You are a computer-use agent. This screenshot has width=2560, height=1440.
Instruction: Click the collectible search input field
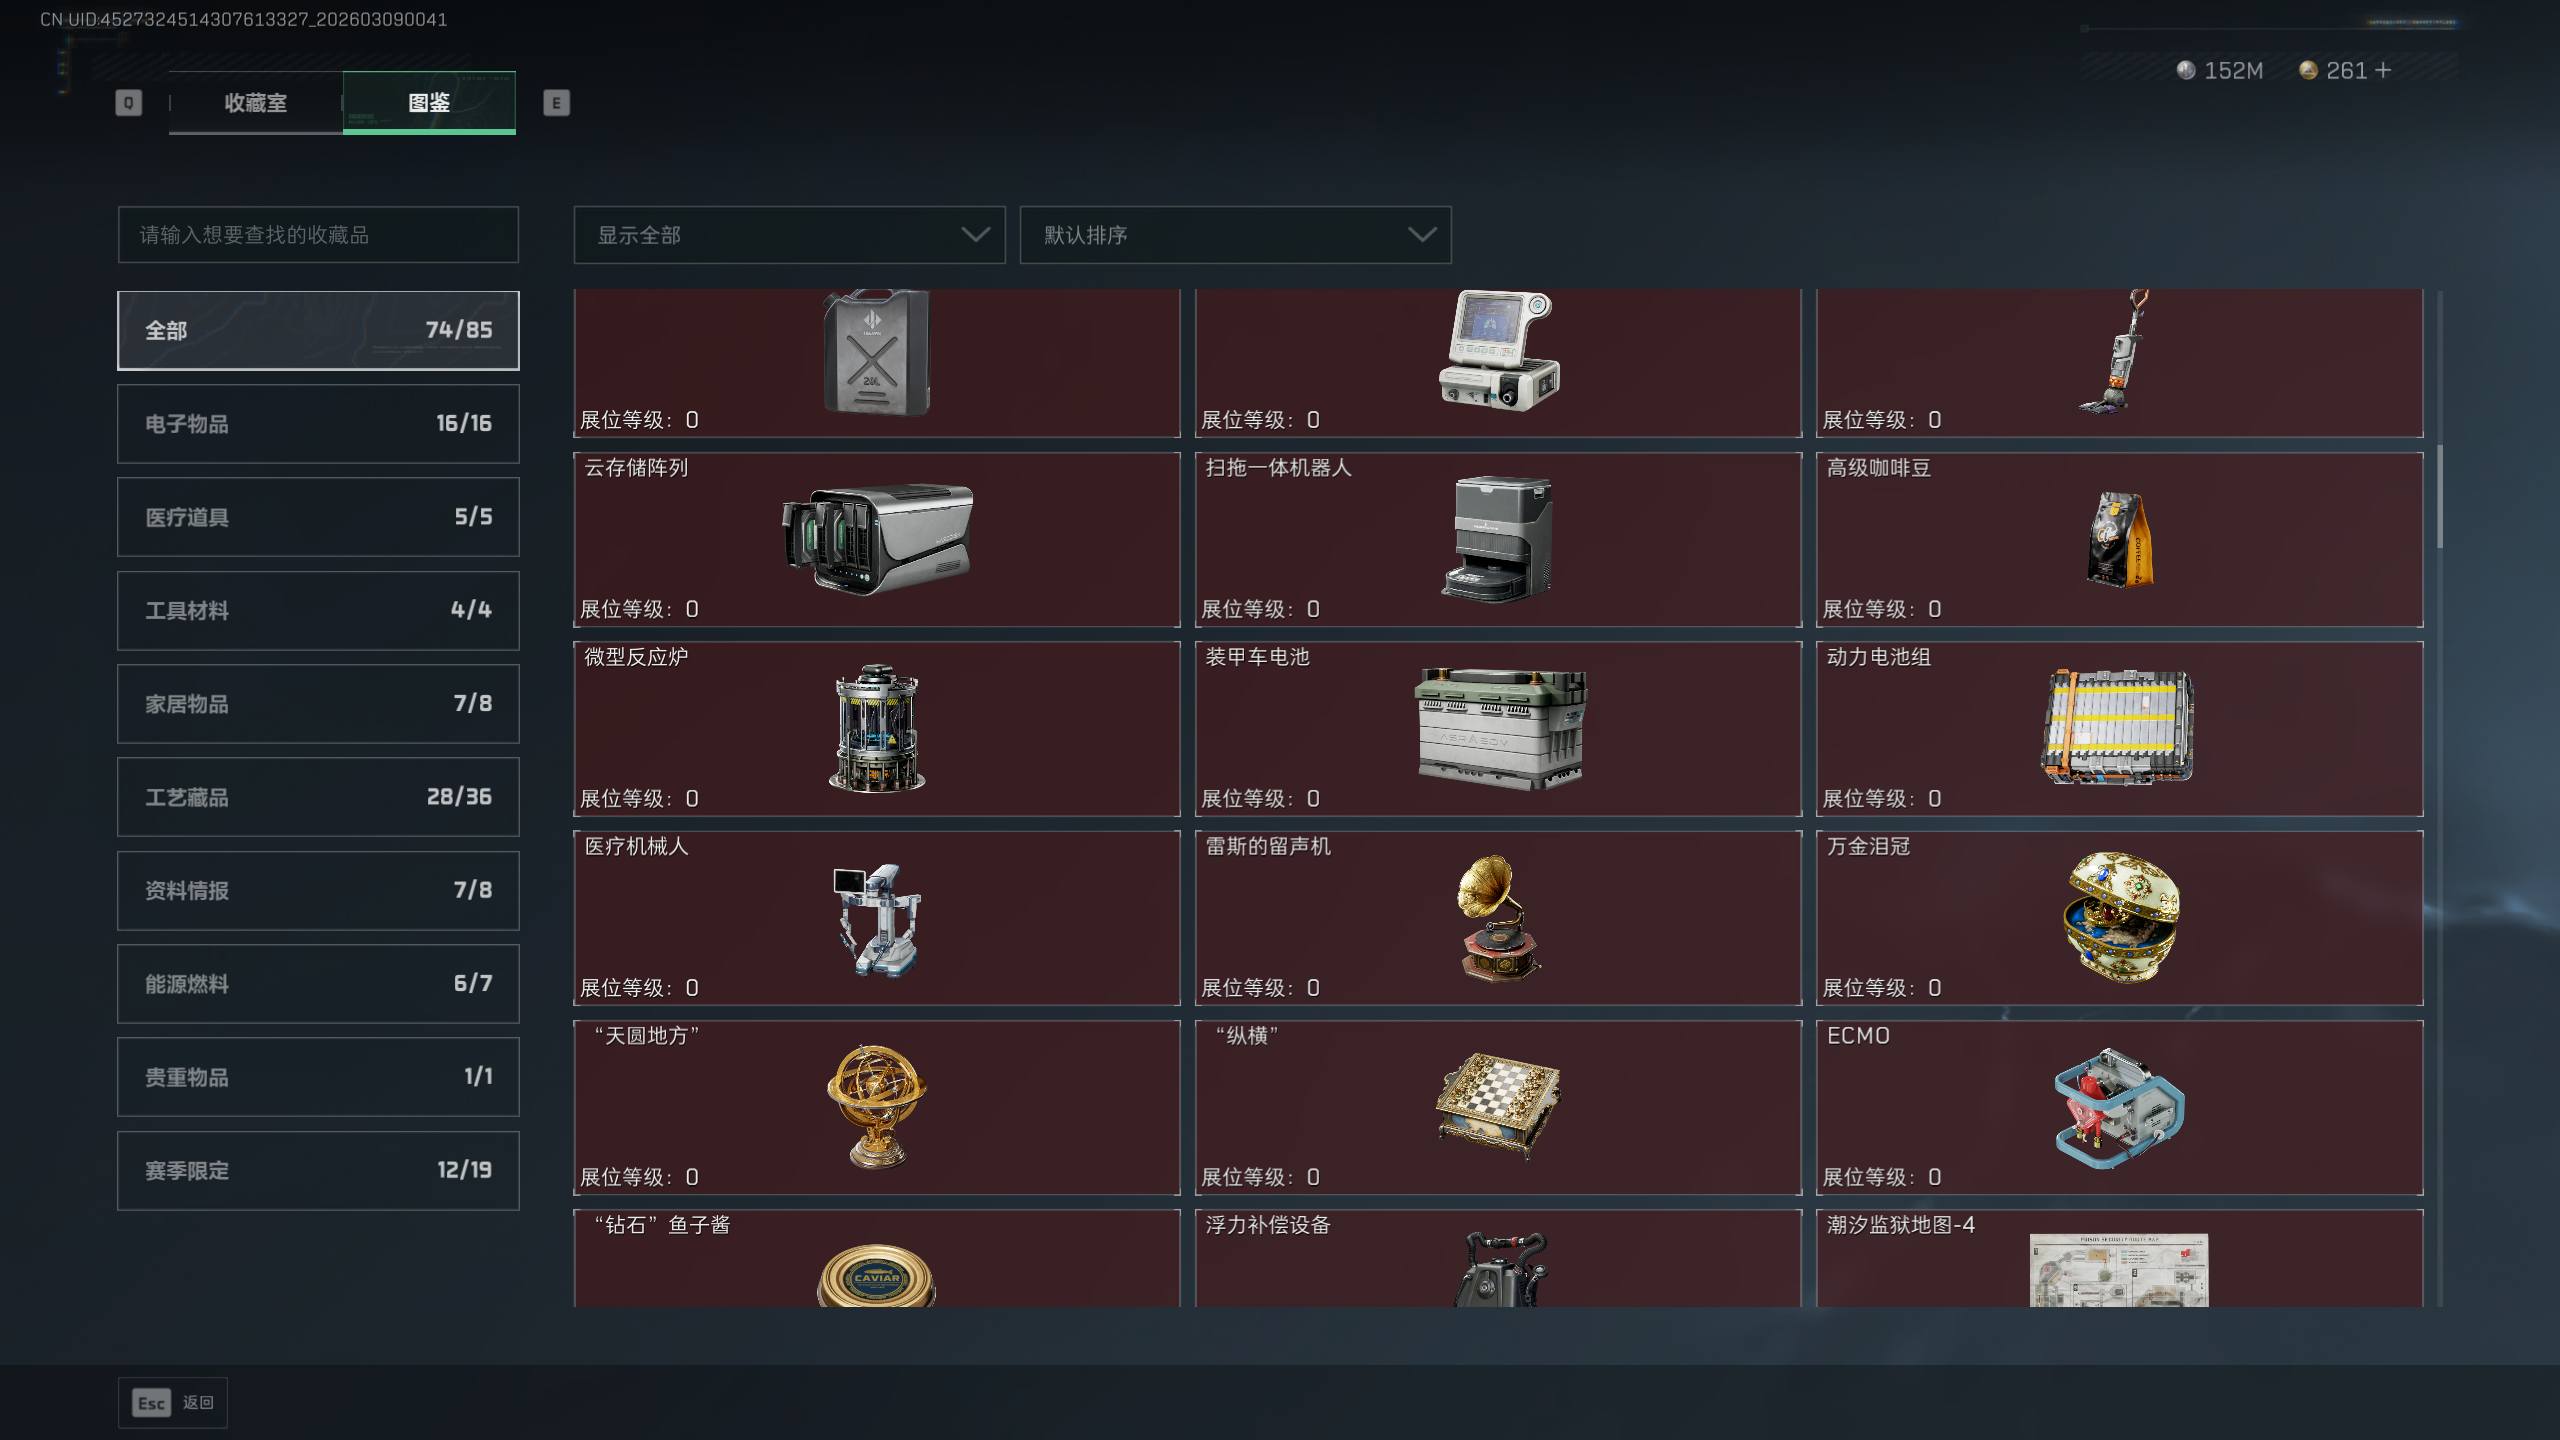318,235
